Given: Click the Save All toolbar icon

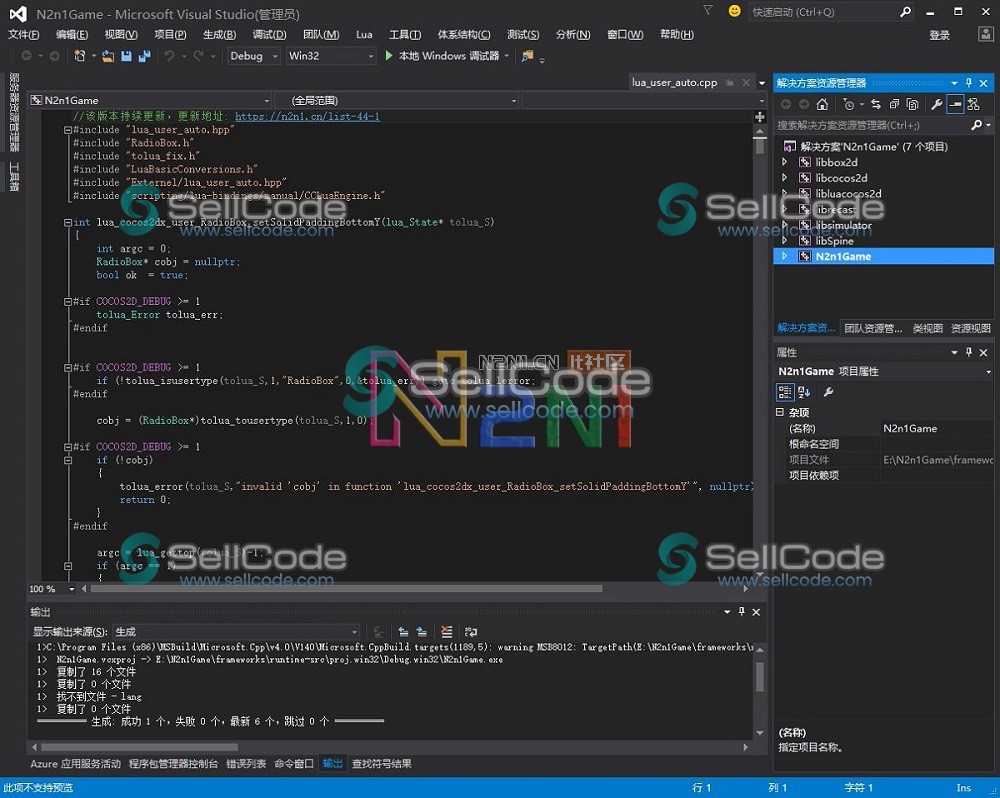Looking at the screenshot, I should point(144,56).
